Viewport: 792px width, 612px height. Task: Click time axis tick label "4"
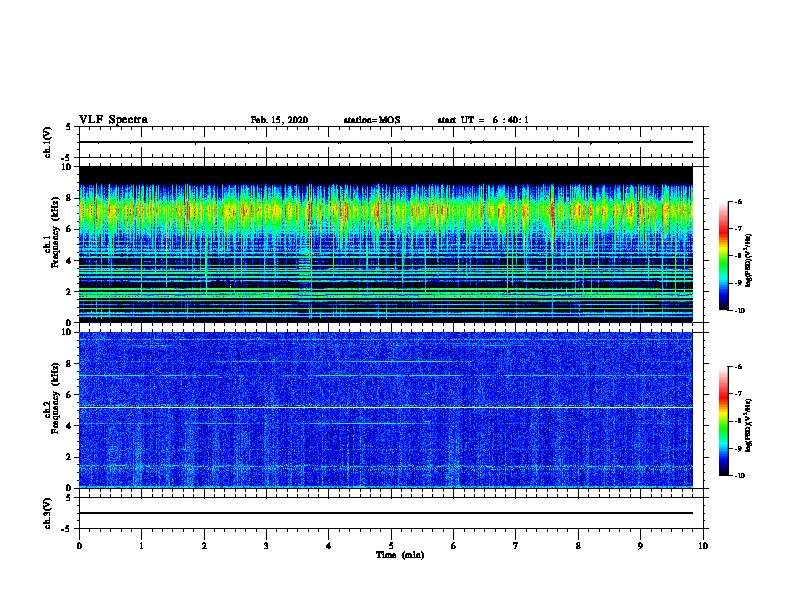pos(329,546)
